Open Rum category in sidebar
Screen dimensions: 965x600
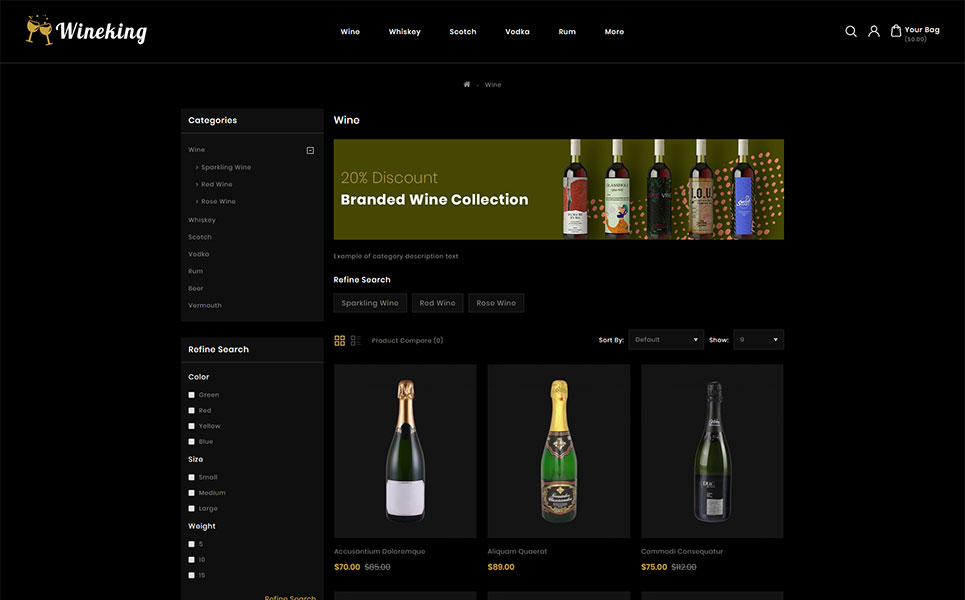coord(196,271)
